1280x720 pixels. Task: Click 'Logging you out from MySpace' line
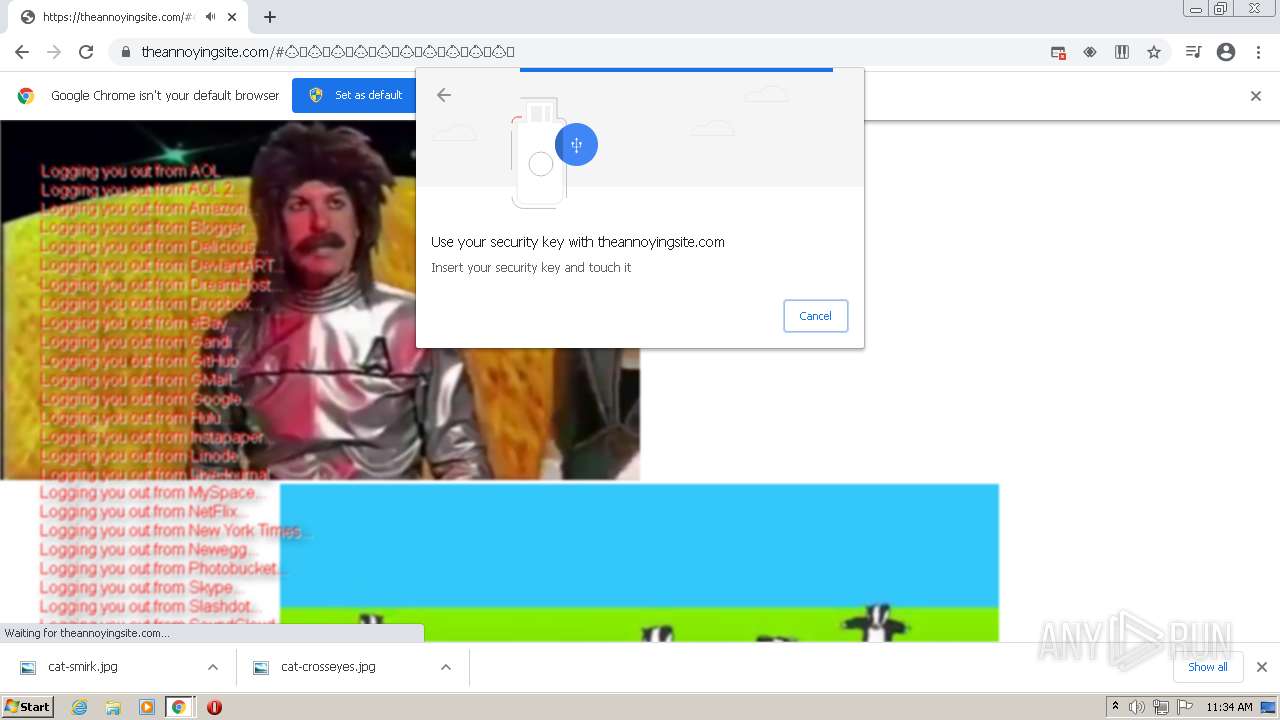[x=151, y=493]
